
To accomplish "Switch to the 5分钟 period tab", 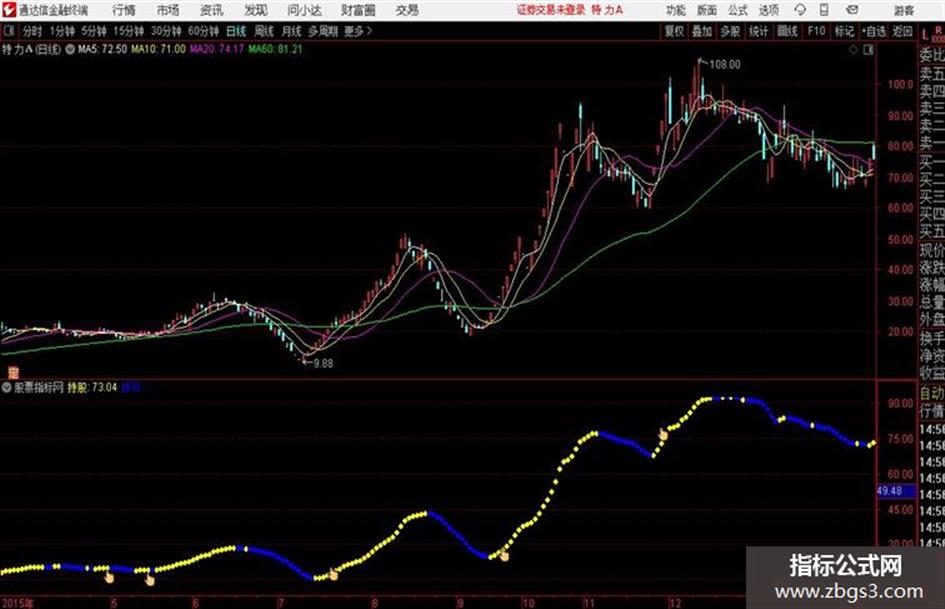I will click(x=94, y=31).
